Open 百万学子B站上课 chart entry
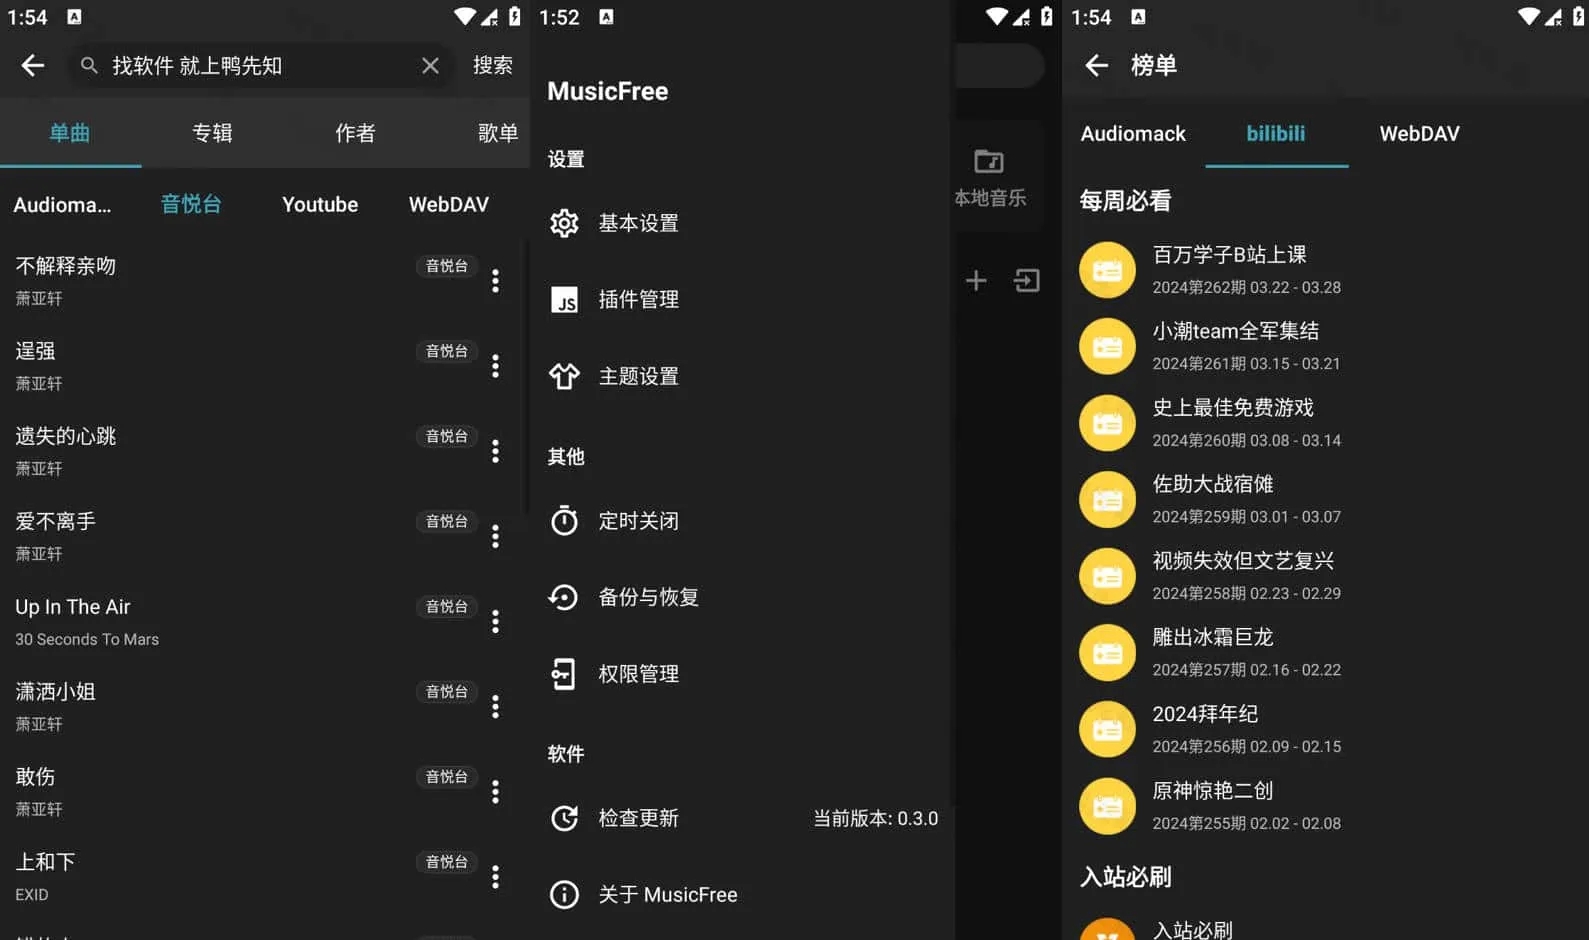 [1229, 256]
